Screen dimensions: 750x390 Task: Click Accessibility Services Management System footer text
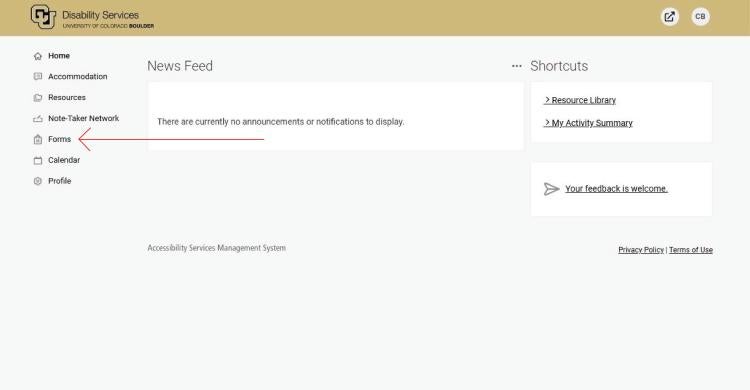click(217, 248)
